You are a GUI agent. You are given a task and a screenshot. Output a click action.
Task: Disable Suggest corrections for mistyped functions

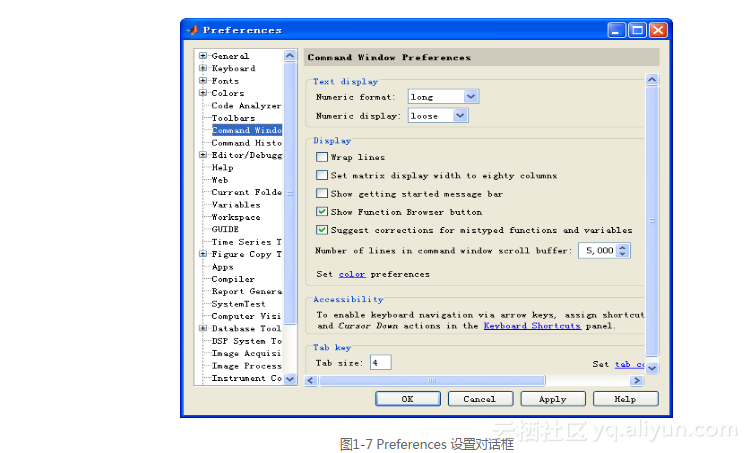322,229
